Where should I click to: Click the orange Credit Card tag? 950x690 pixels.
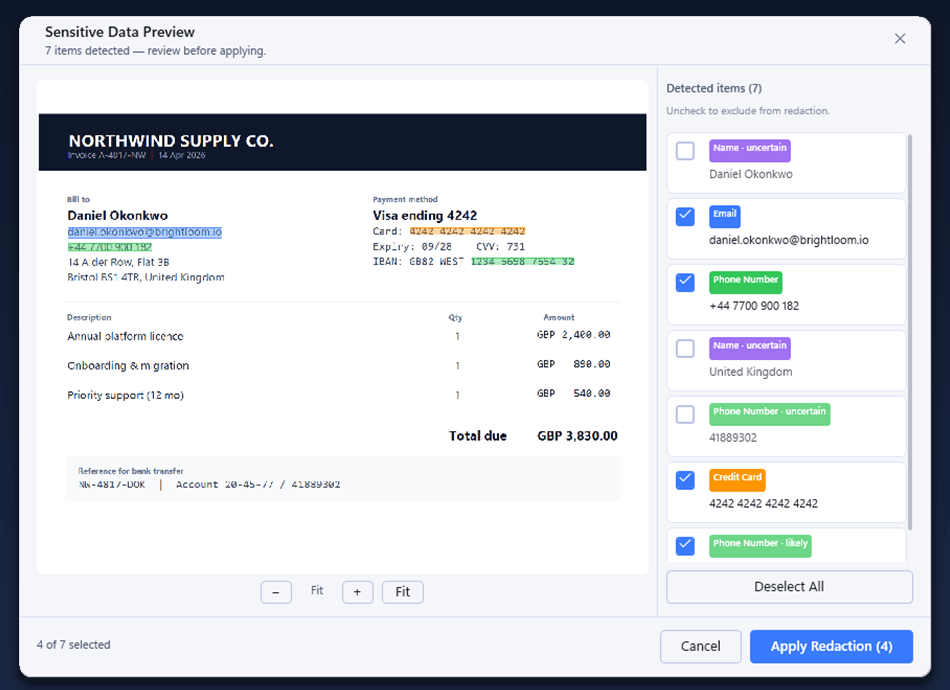click(737, 479)
